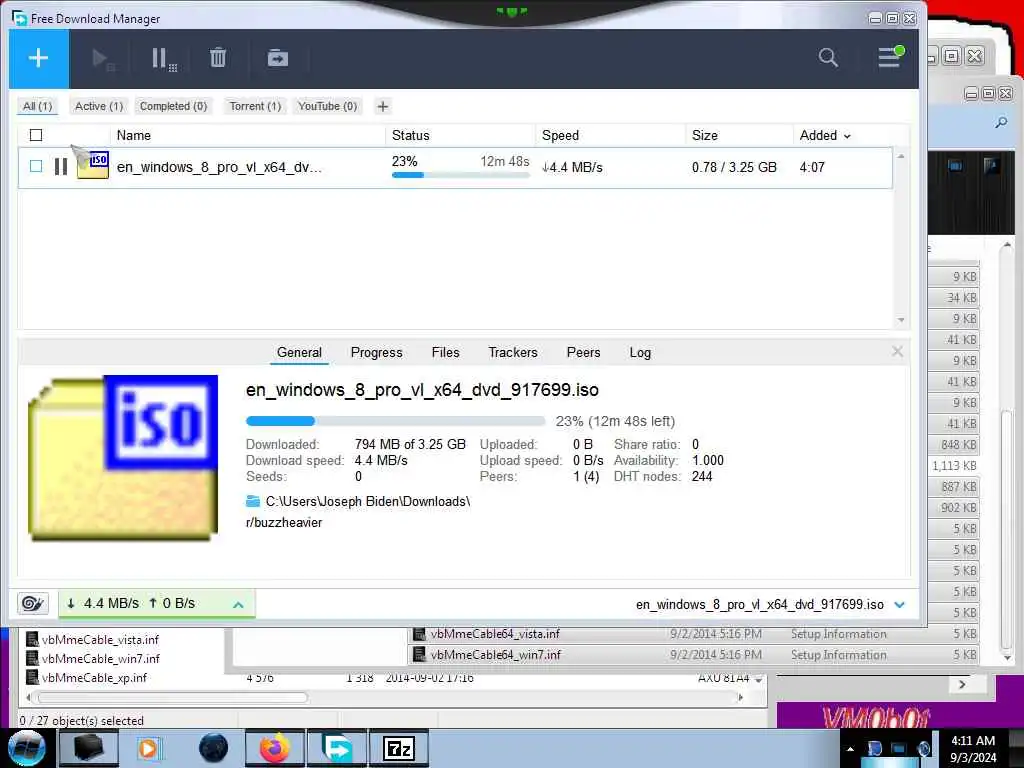Open the Peers details tab
Screen dimensions: 1024x768
[583, 353]
